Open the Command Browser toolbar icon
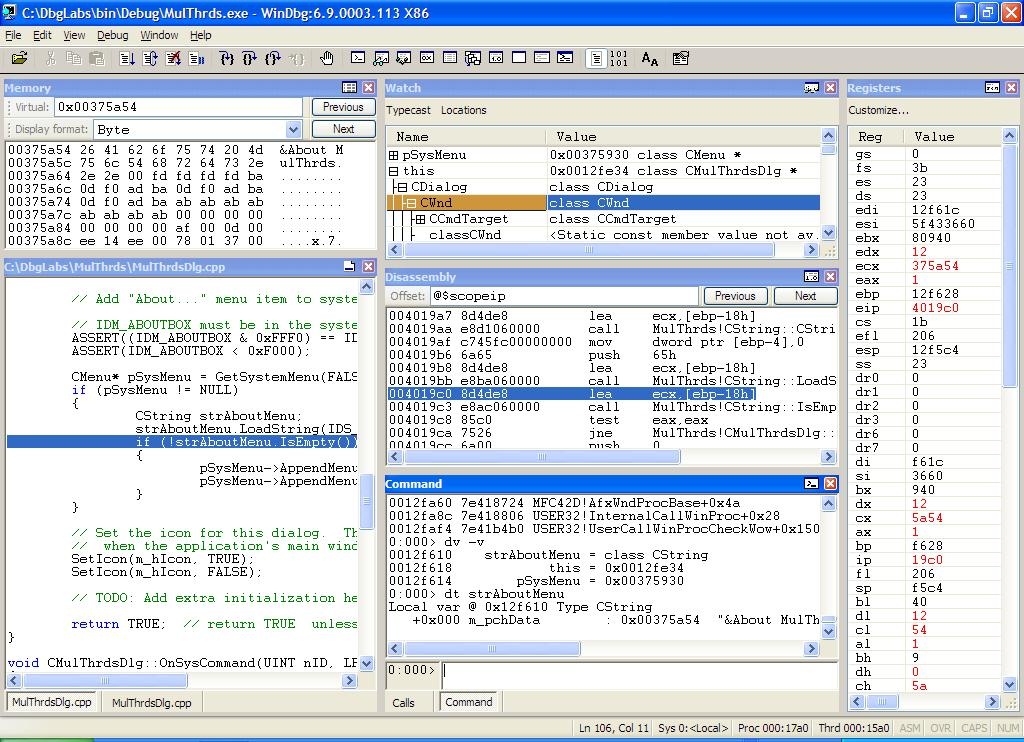 click(565, 58)
